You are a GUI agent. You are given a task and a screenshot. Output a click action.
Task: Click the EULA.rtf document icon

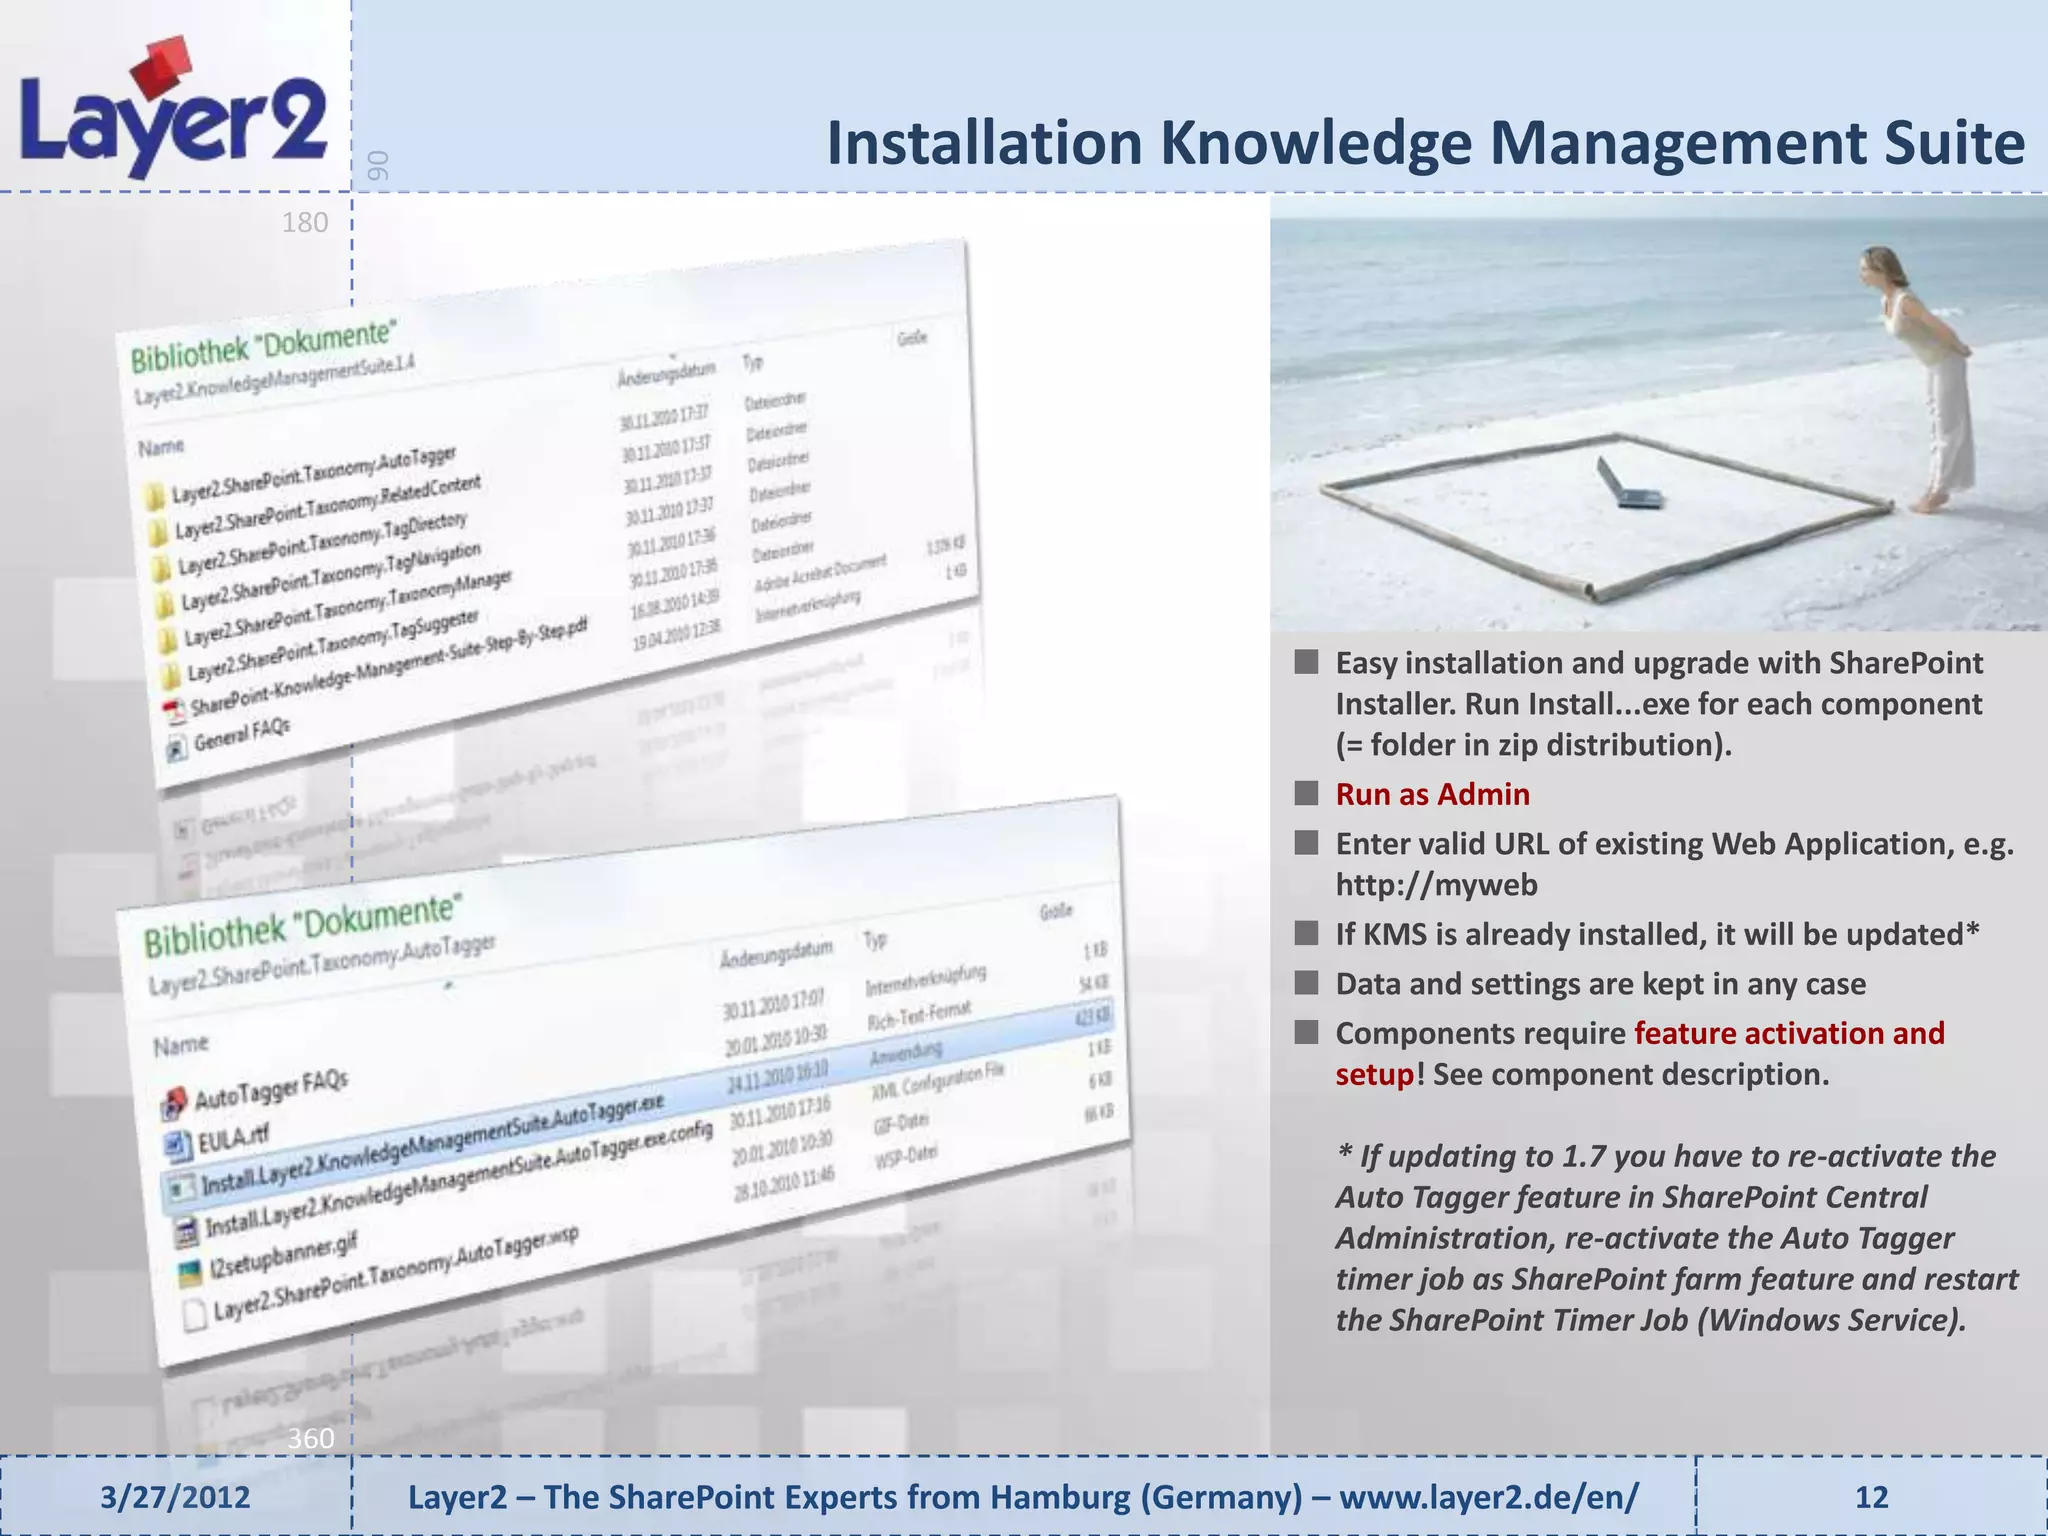point(177,1145)
